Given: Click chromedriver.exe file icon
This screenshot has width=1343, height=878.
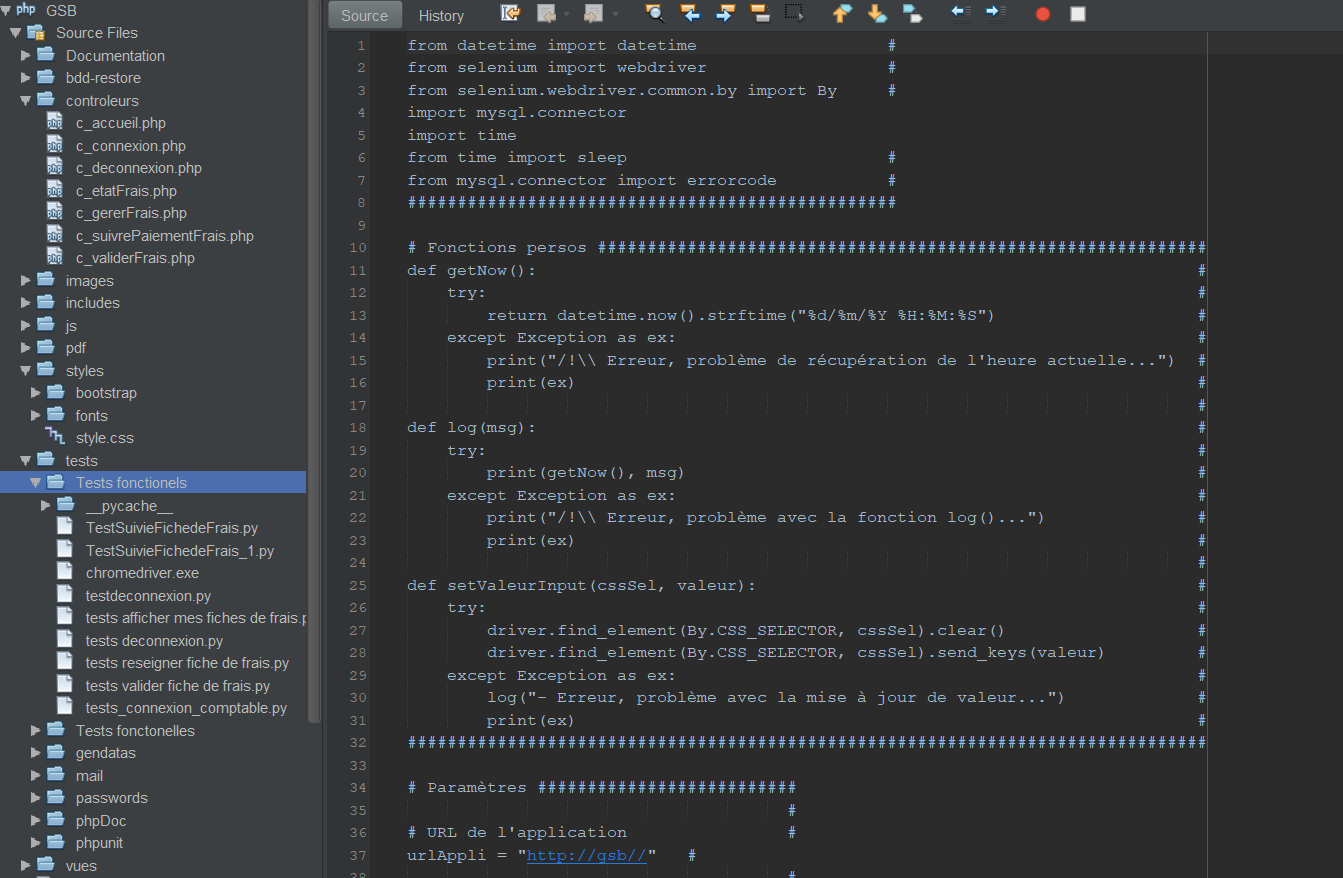Looking at the screenshot, I should point(65,572).
